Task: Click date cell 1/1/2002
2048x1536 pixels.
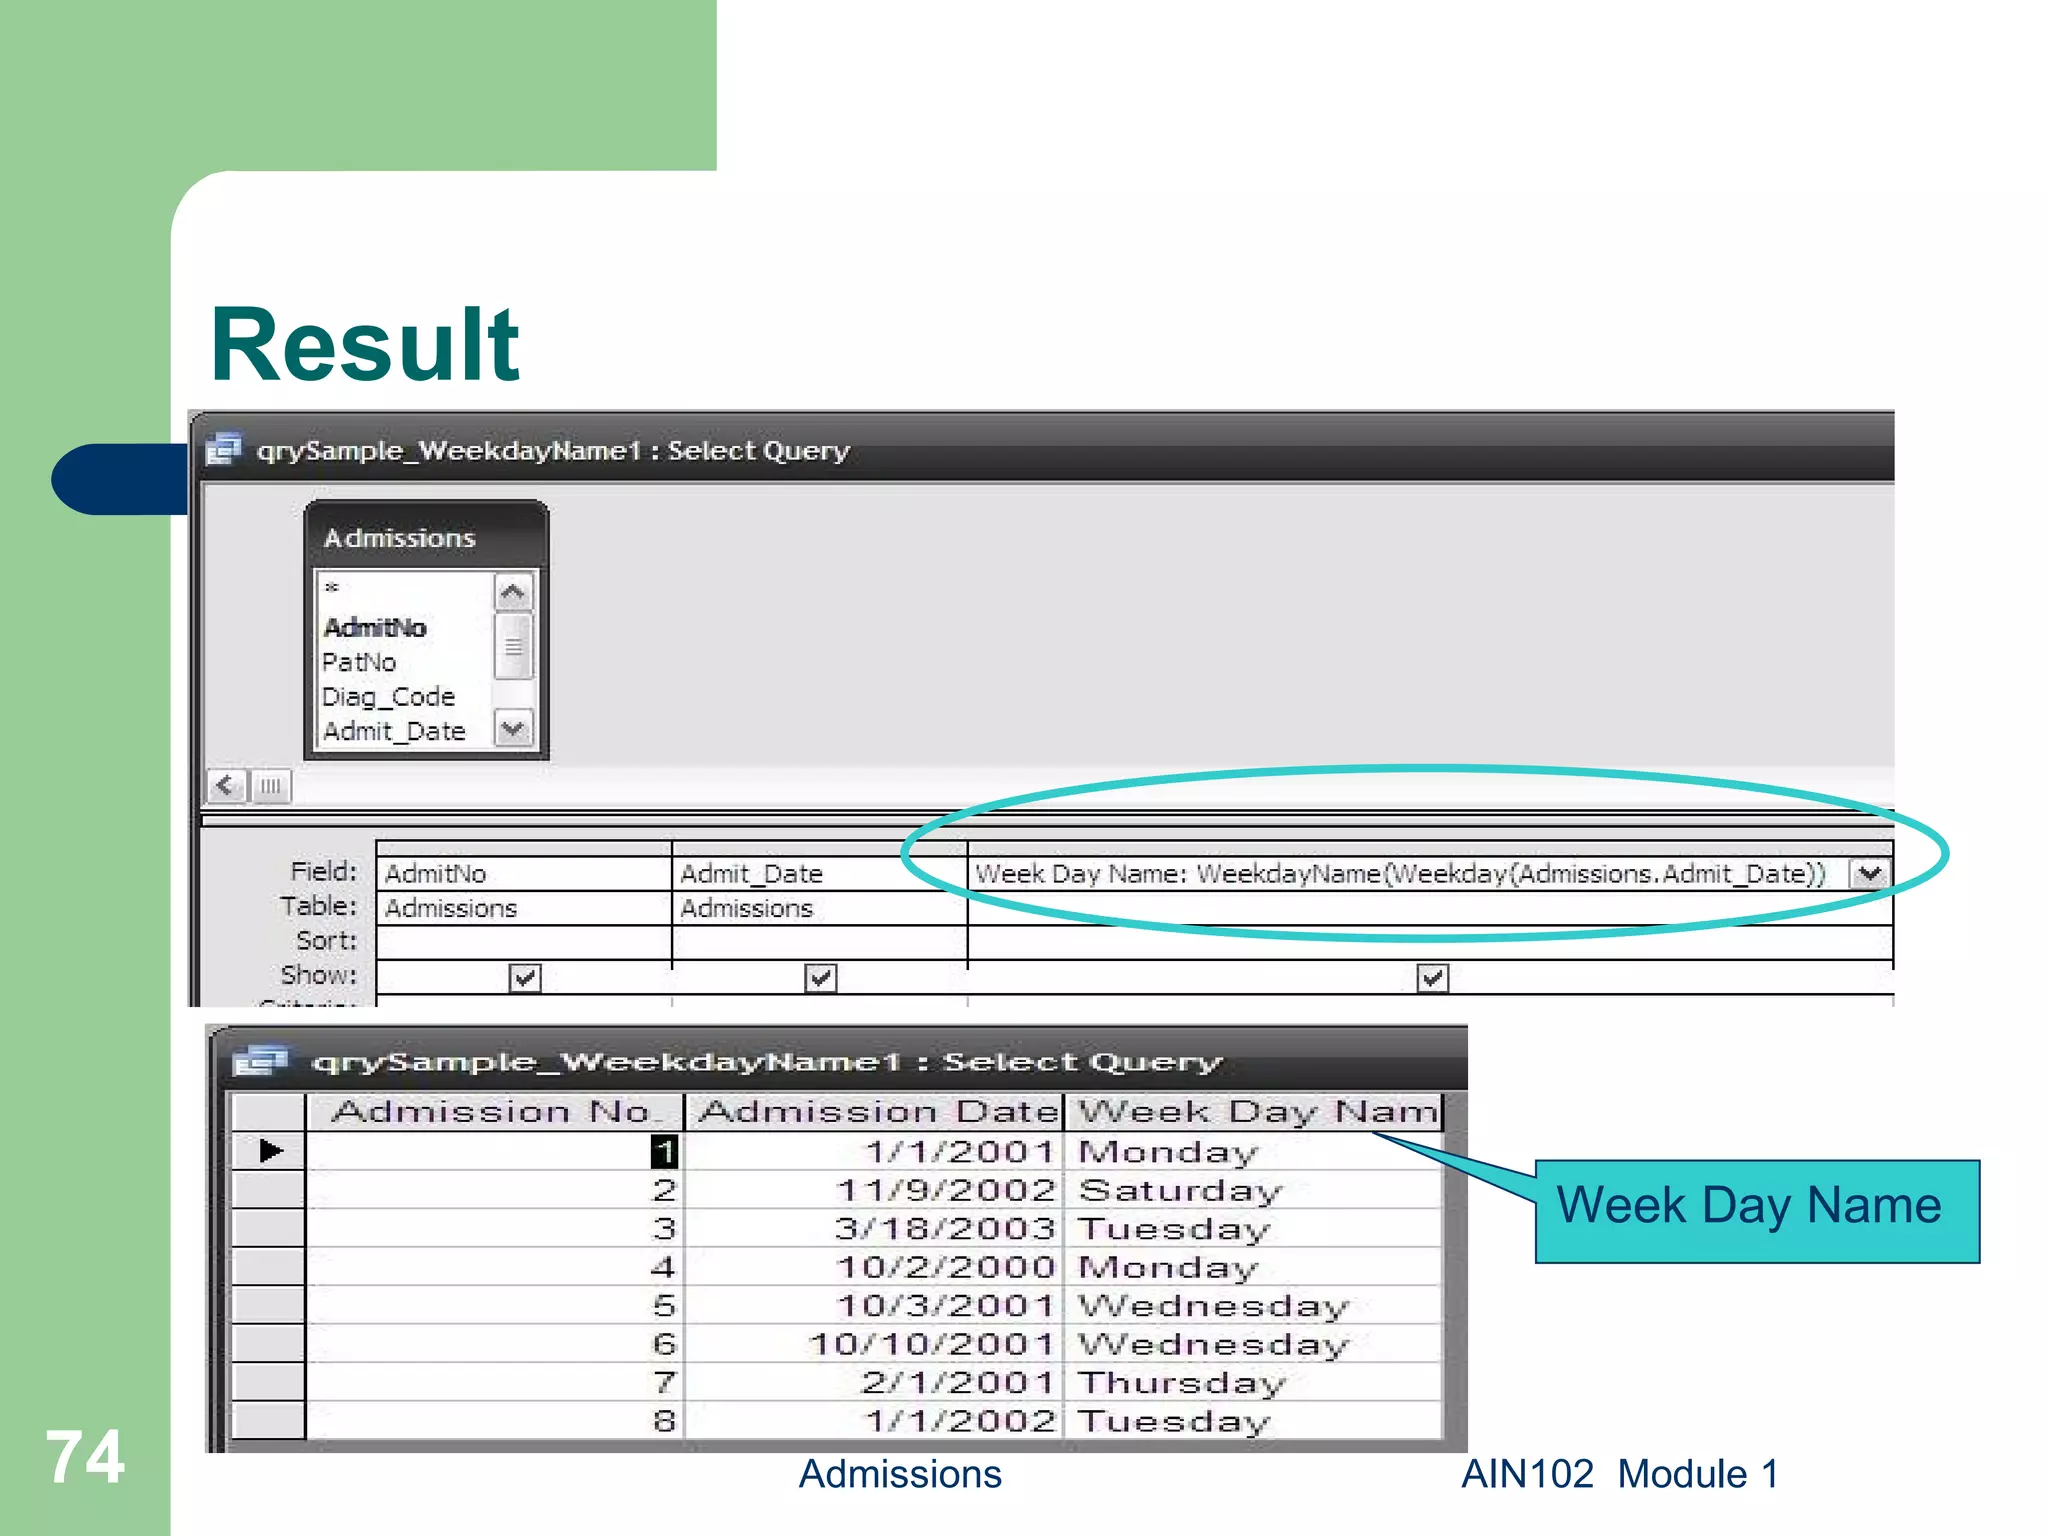Action: [x=874, y=1420]
